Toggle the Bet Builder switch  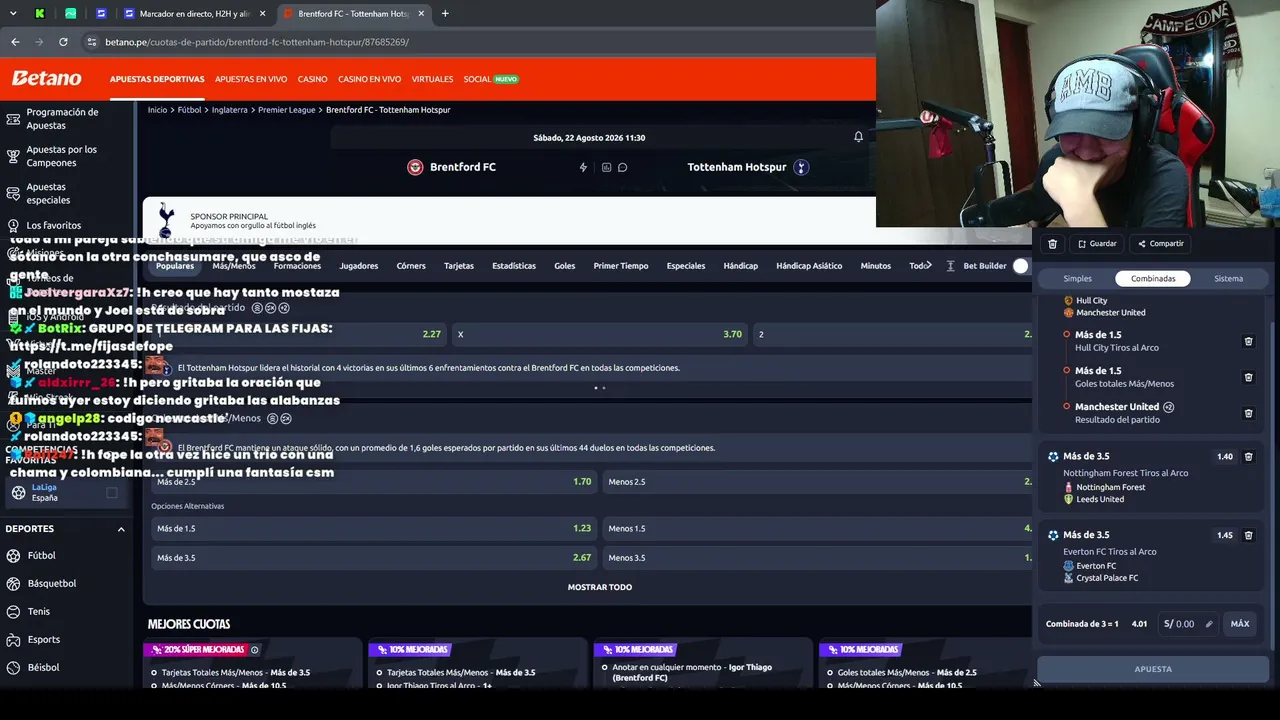(x=1021, y=266)
